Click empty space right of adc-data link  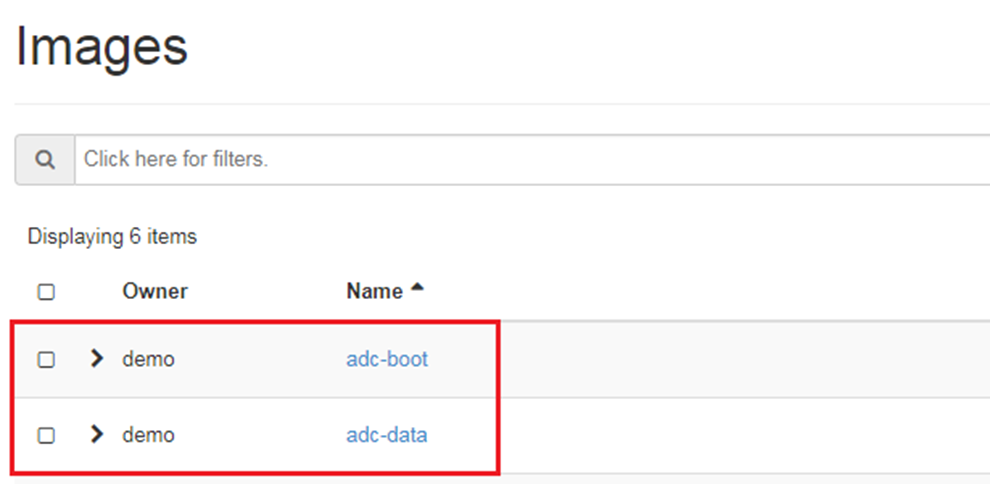click(x=700, y=435)
